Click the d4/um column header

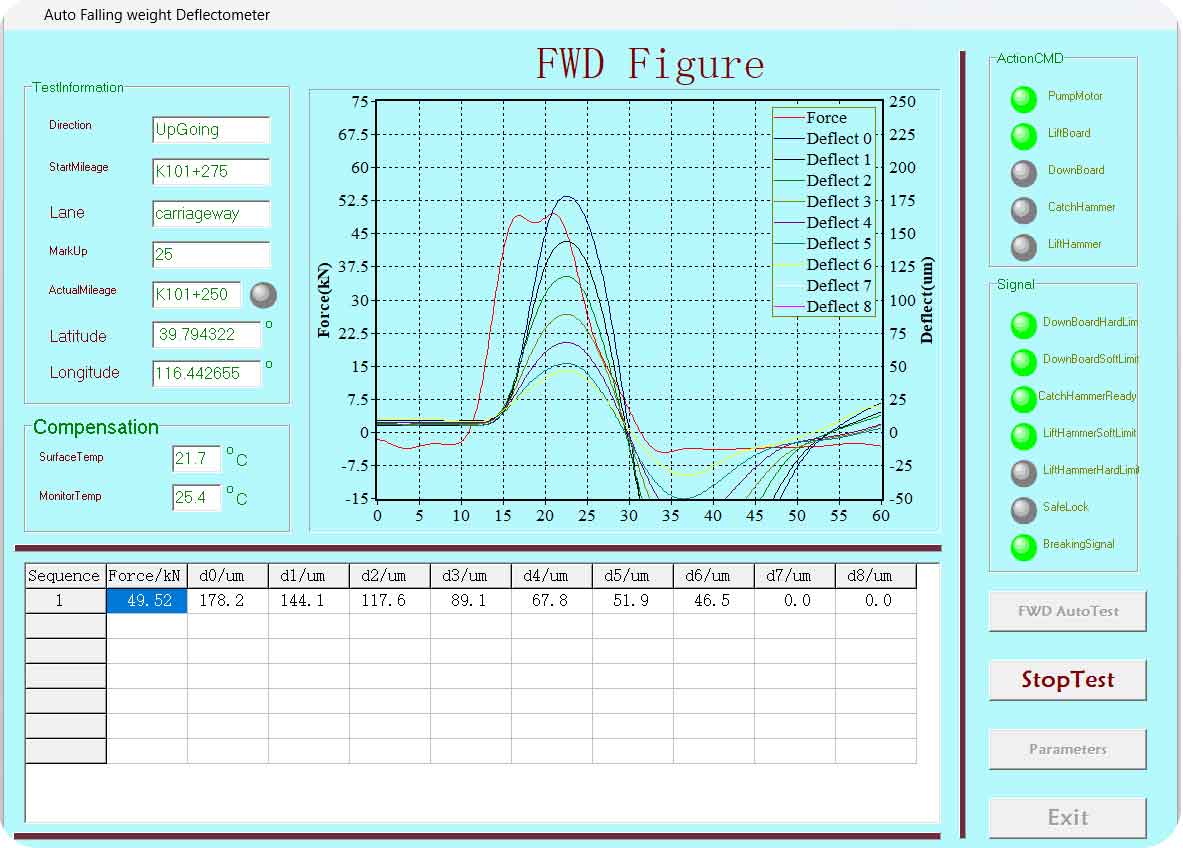[x=552, y=576]
